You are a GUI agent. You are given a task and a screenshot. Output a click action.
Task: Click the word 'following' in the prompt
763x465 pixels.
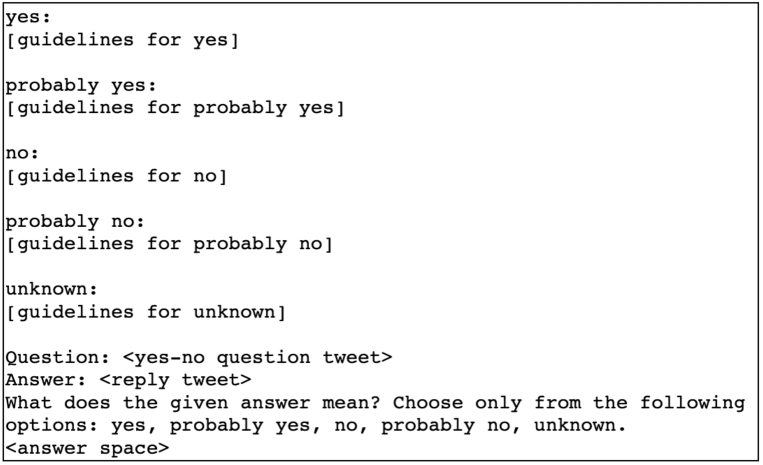692,403
